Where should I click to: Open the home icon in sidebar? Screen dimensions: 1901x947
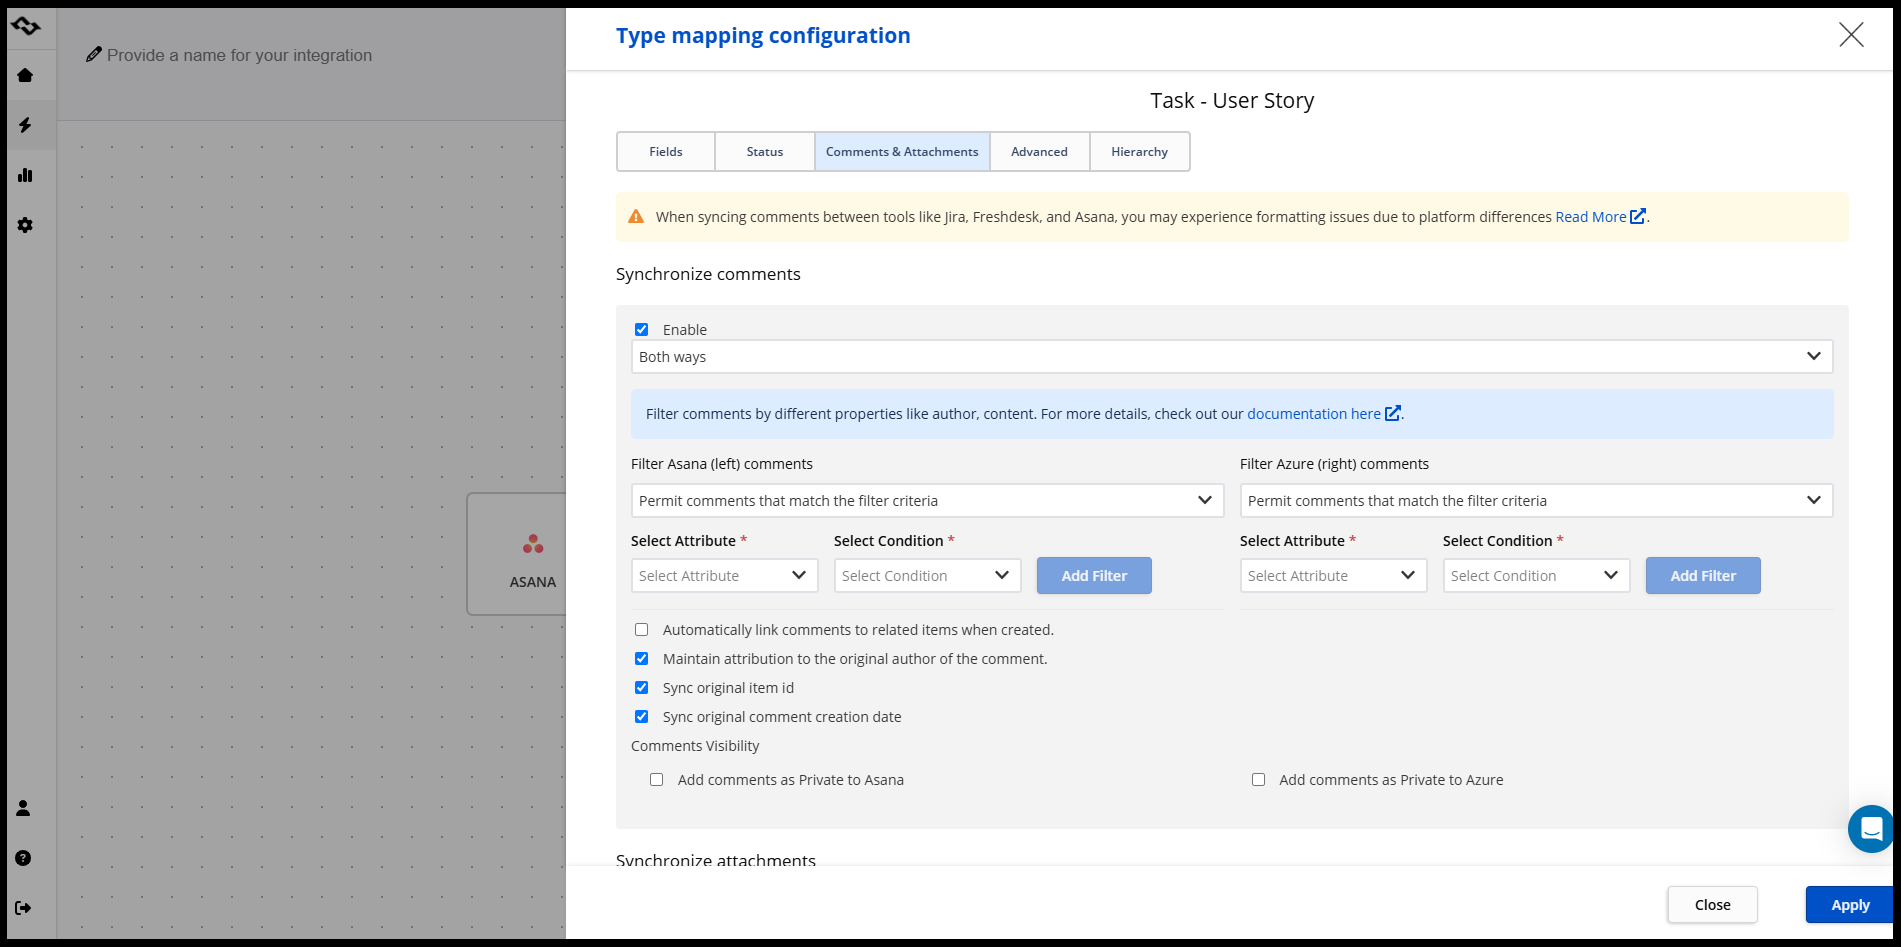tap(25, 75)
